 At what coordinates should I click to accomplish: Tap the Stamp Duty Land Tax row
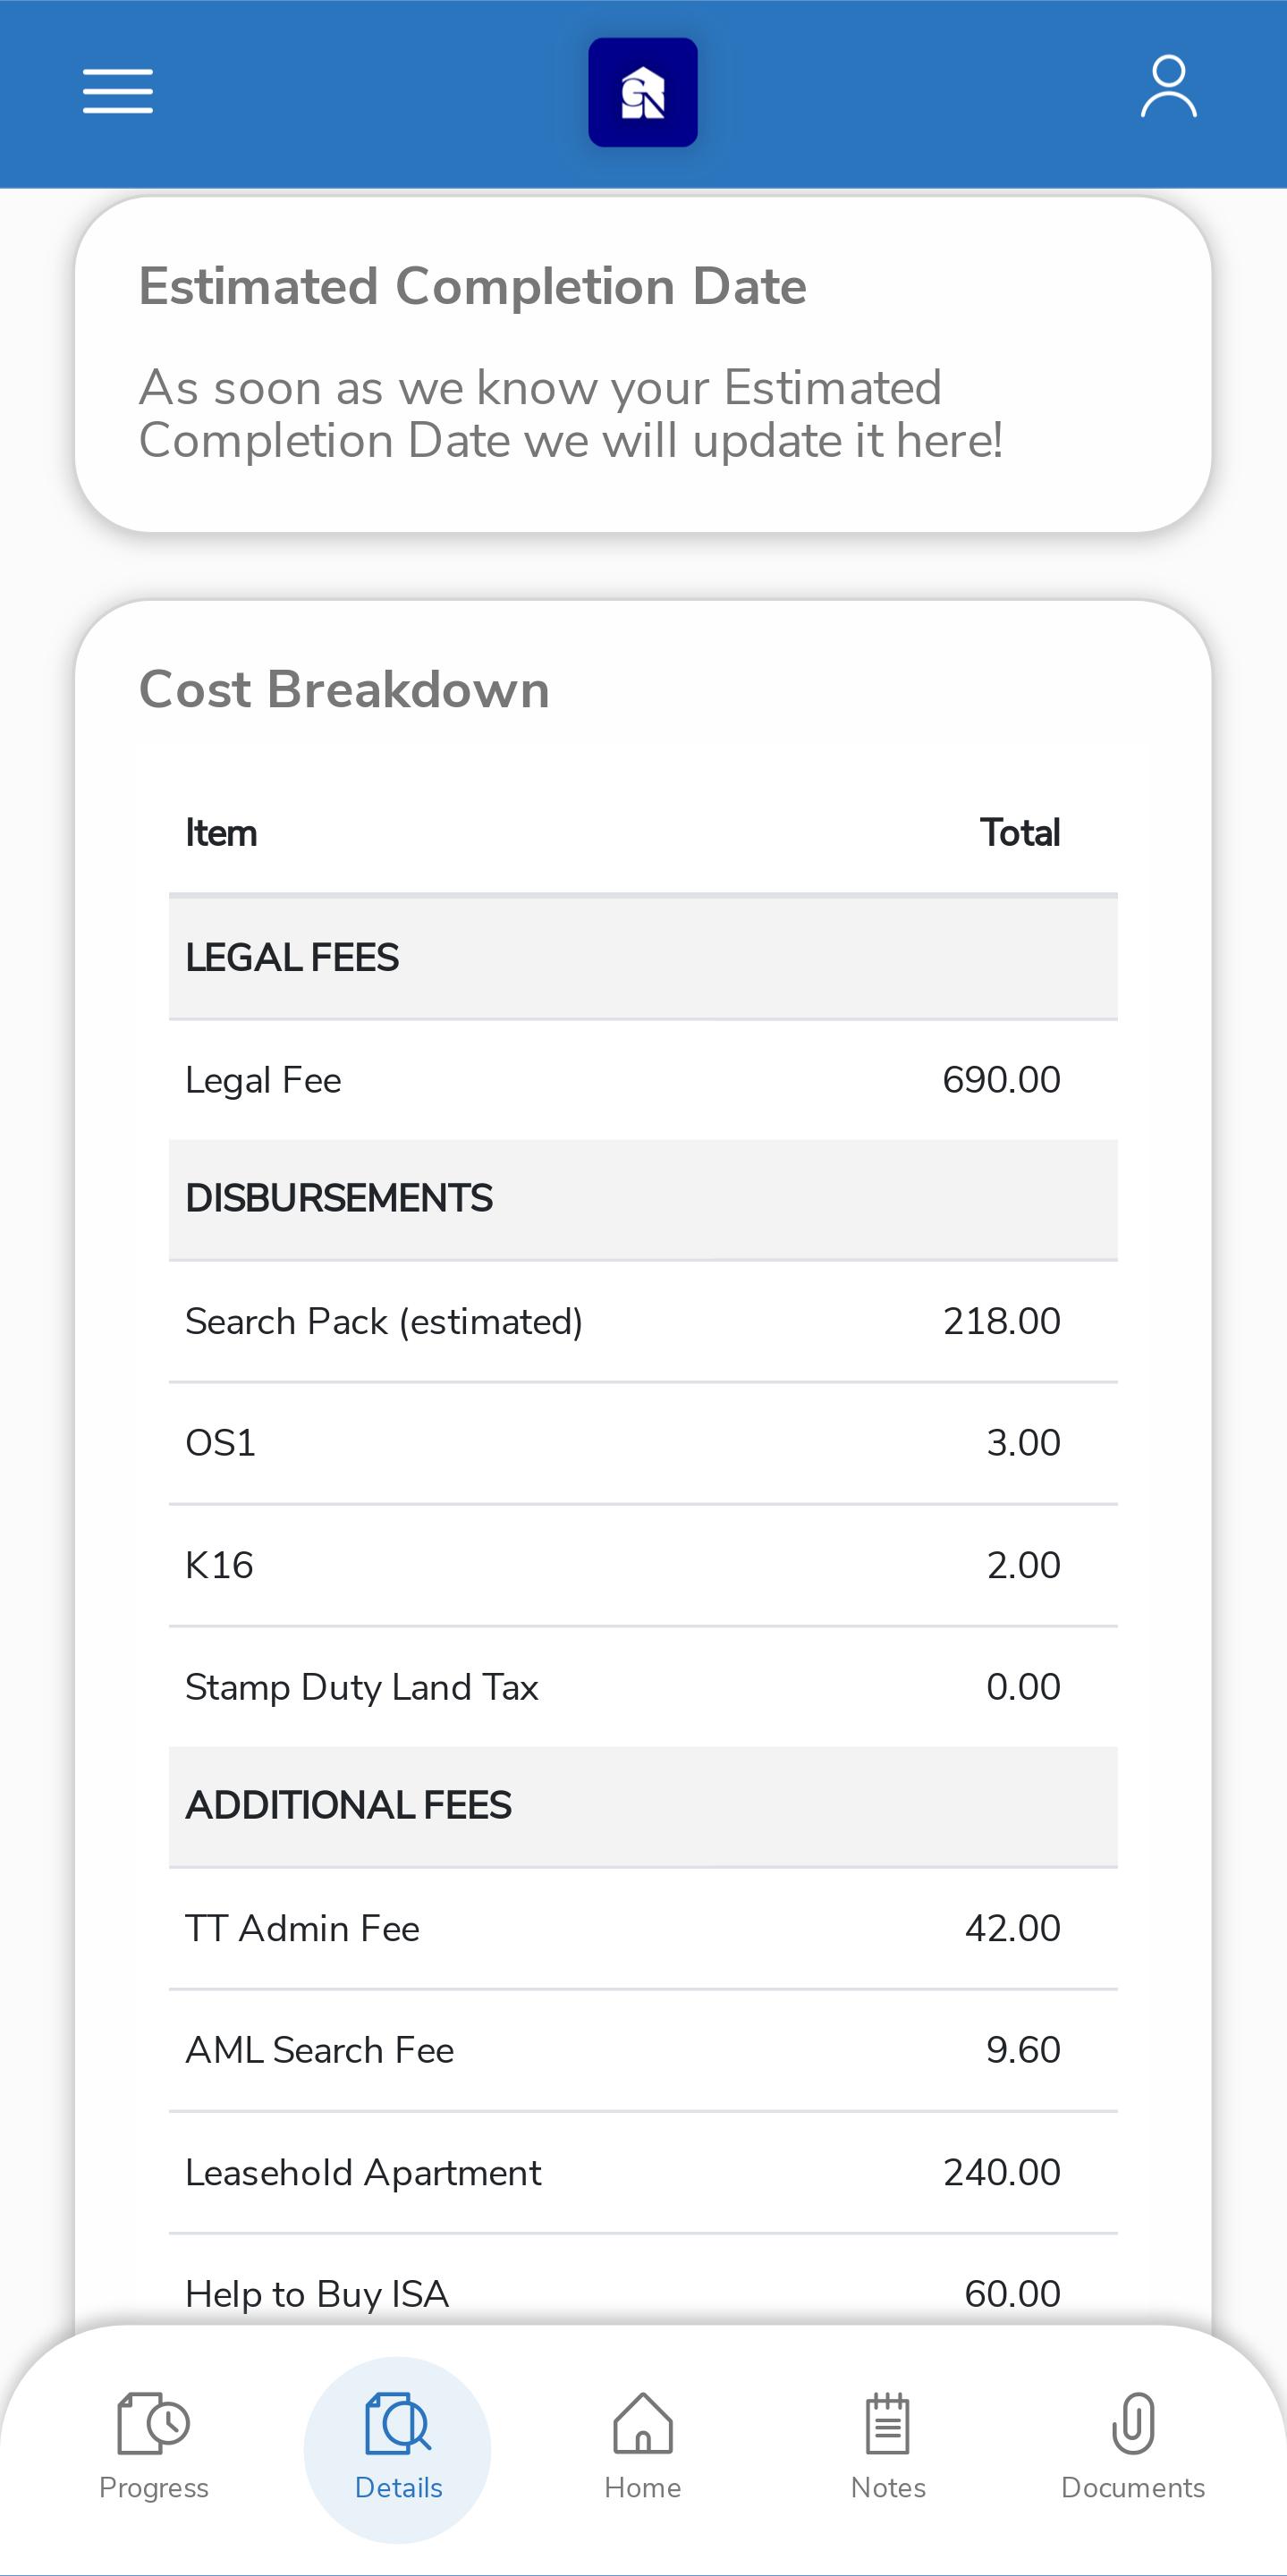643,1687
